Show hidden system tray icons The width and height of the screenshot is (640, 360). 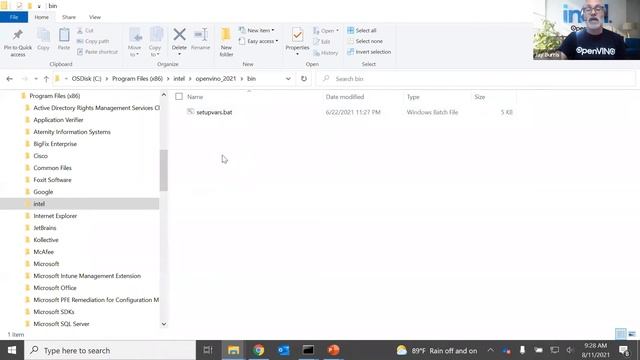[x=491, y=350]
